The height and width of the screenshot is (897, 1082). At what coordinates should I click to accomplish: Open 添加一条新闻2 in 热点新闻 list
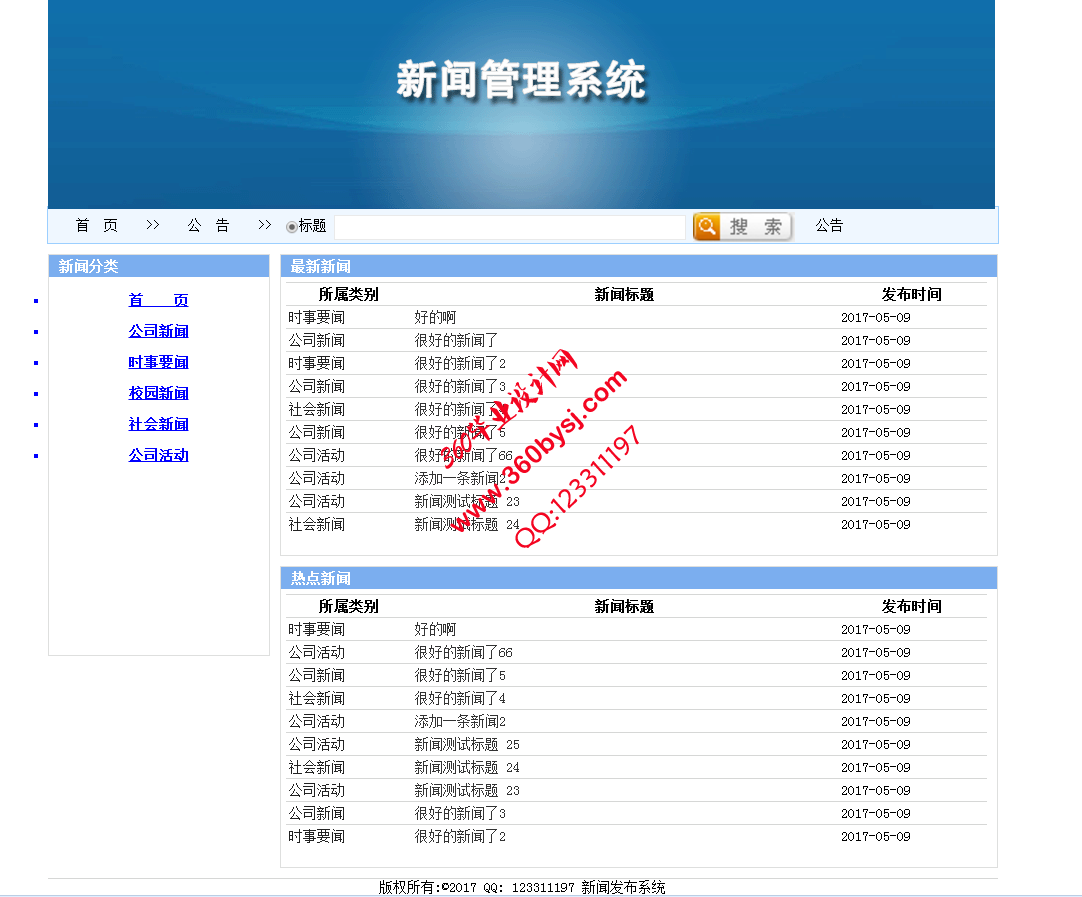460,722
